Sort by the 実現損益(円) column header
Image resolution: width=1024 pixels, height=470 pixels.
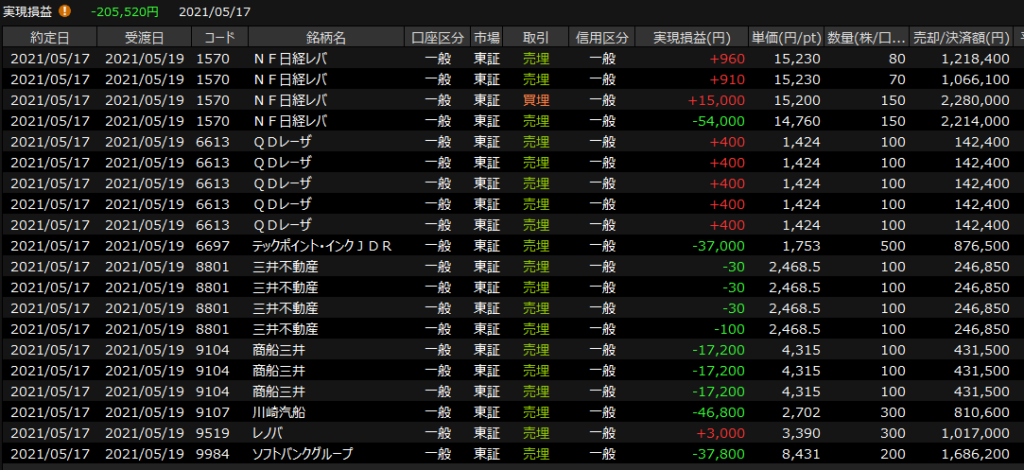[691, 38]
